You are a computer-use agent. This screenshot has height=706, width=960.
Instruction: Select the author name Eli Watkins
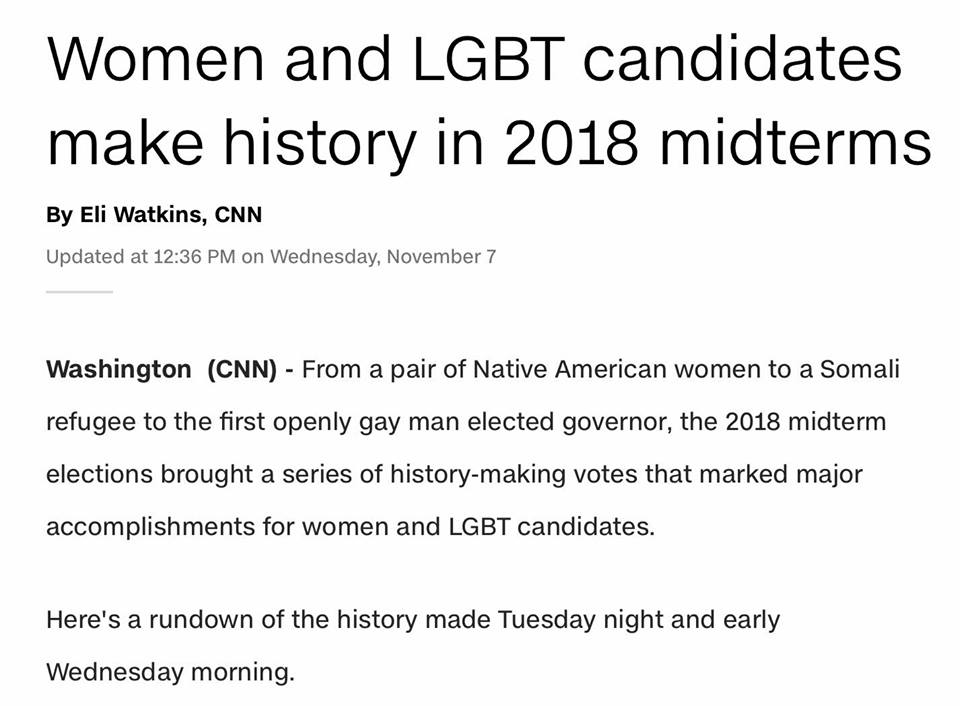(142, 215)
